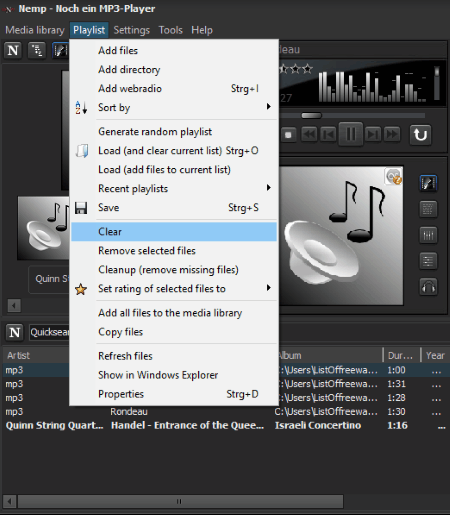Screen dimensions: 450x515
Task: Open the cover view panel icon on right
Action: [428, 183]
